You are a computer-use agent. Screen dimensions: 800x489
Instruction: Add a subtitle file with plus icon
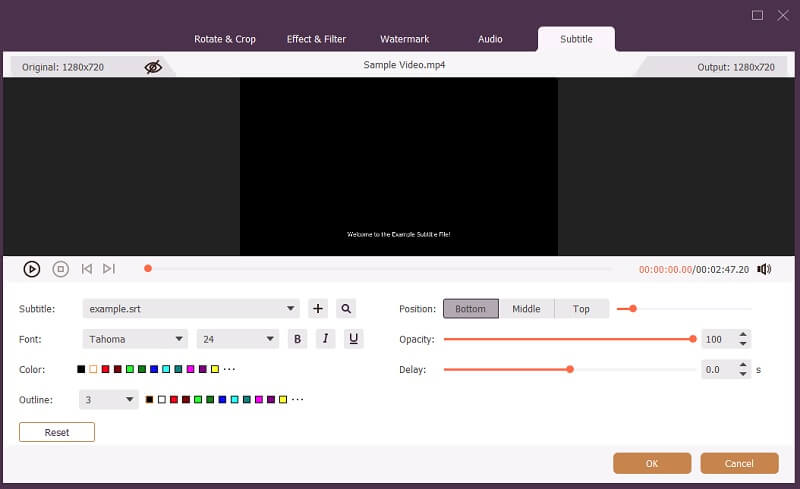point(318,309)
